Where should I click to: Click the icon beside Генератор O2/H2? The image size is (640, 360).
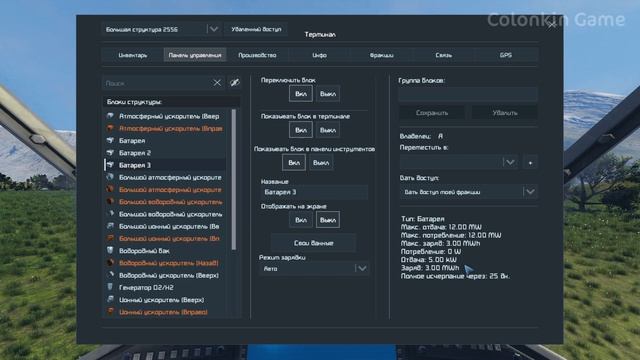[110, 287]
